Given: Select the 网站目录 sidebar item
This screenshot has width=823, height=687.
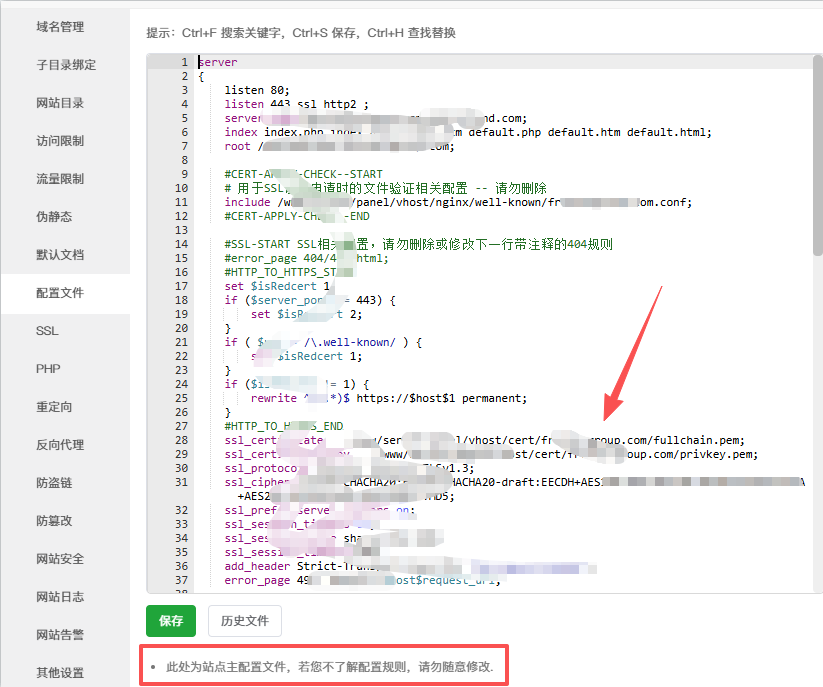Looking at the screenshot, I should coord(60,103).
